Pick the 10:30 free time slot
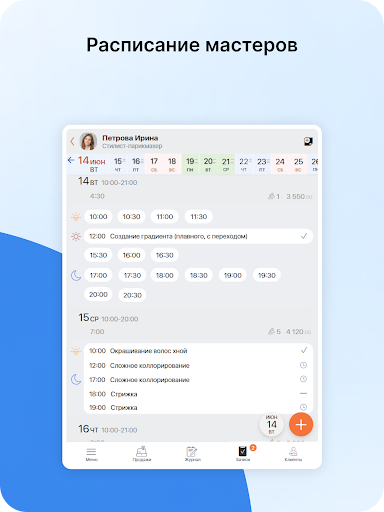 click(131, 217)
